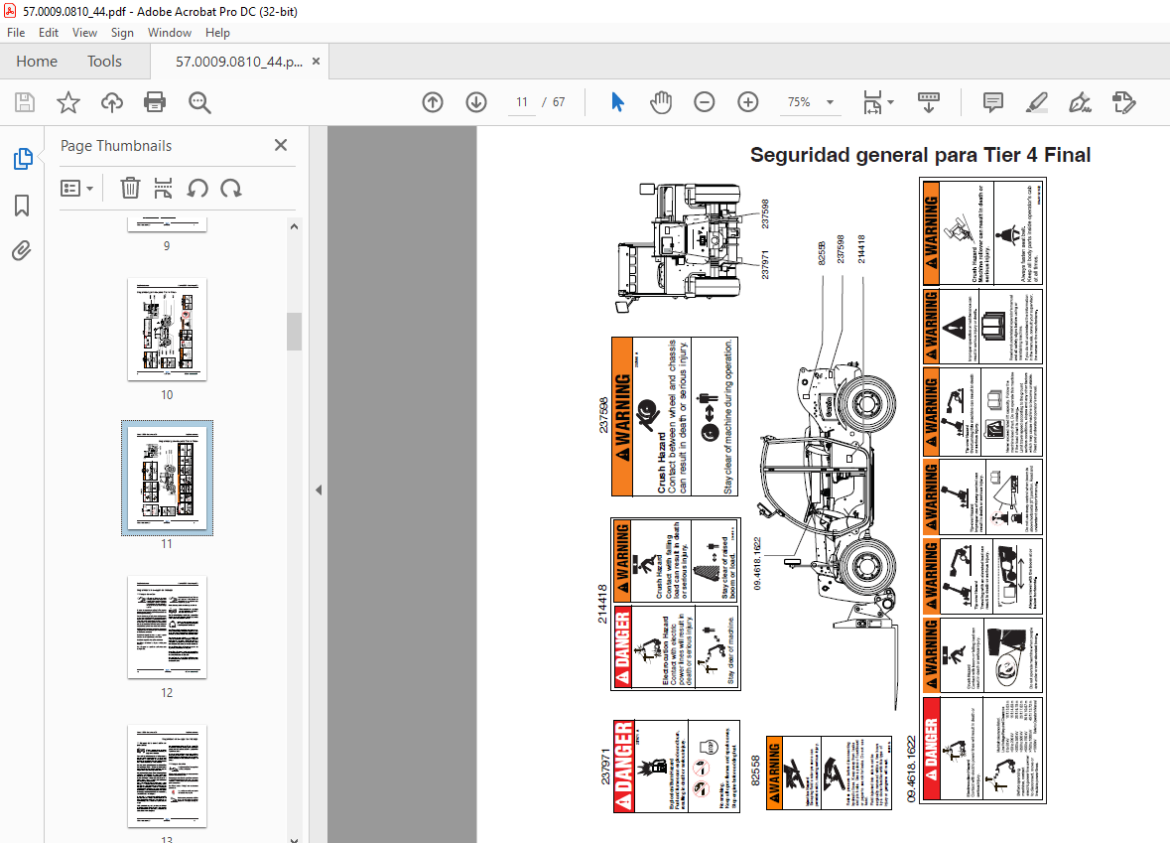Screen dimensions: 1170x843
Task: Click the Print file icon
Action: [x=154, y=102]
